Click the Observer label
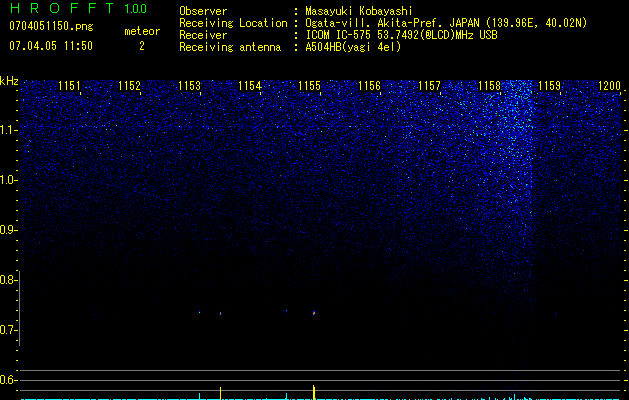This screenshot has width=629, height=400. click(x=203, y=11)
